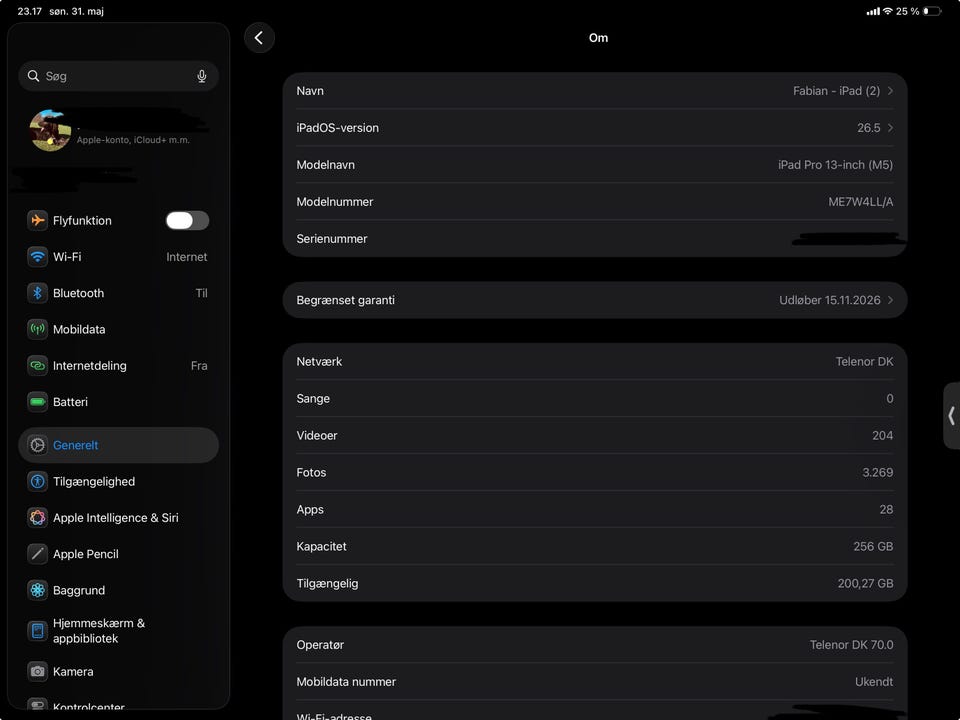
Task: Tap the Wi-Fi status value Internet
Action: coord(186,257)
